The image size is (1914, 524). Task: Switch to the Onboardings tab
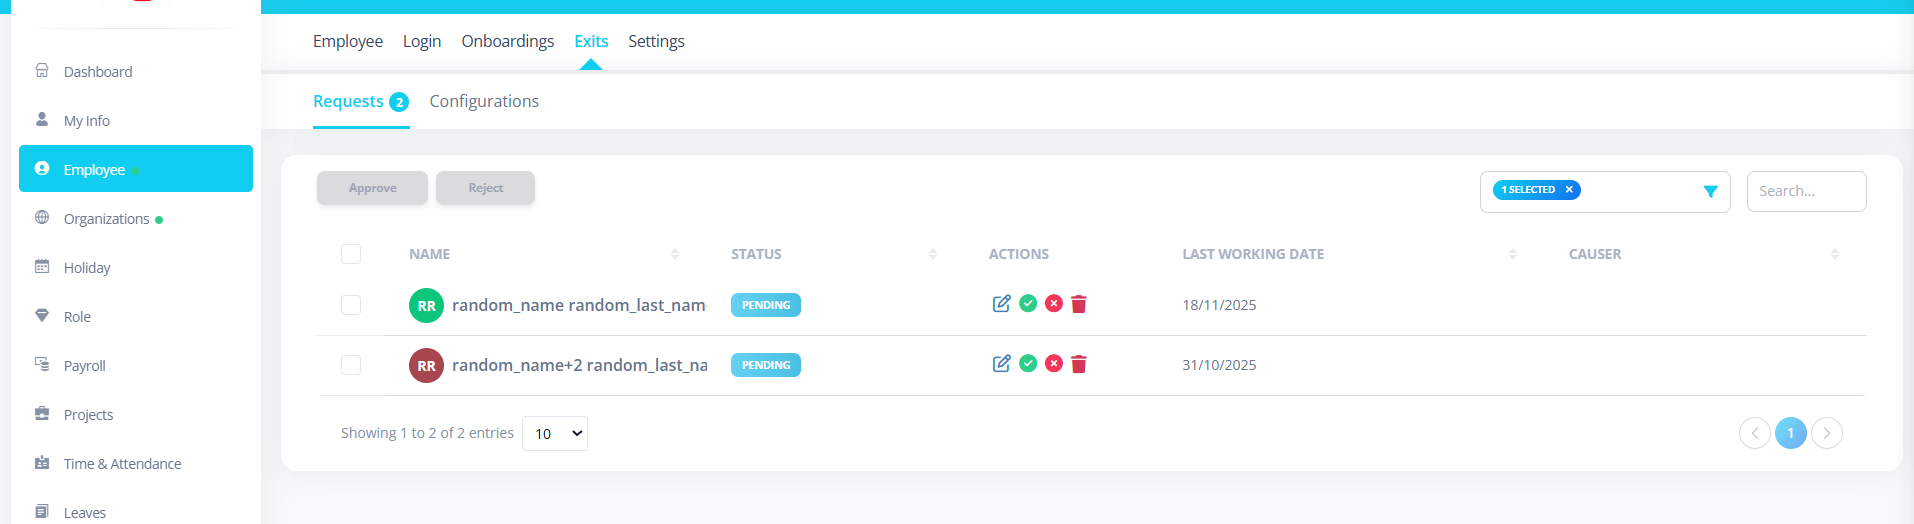508,41
